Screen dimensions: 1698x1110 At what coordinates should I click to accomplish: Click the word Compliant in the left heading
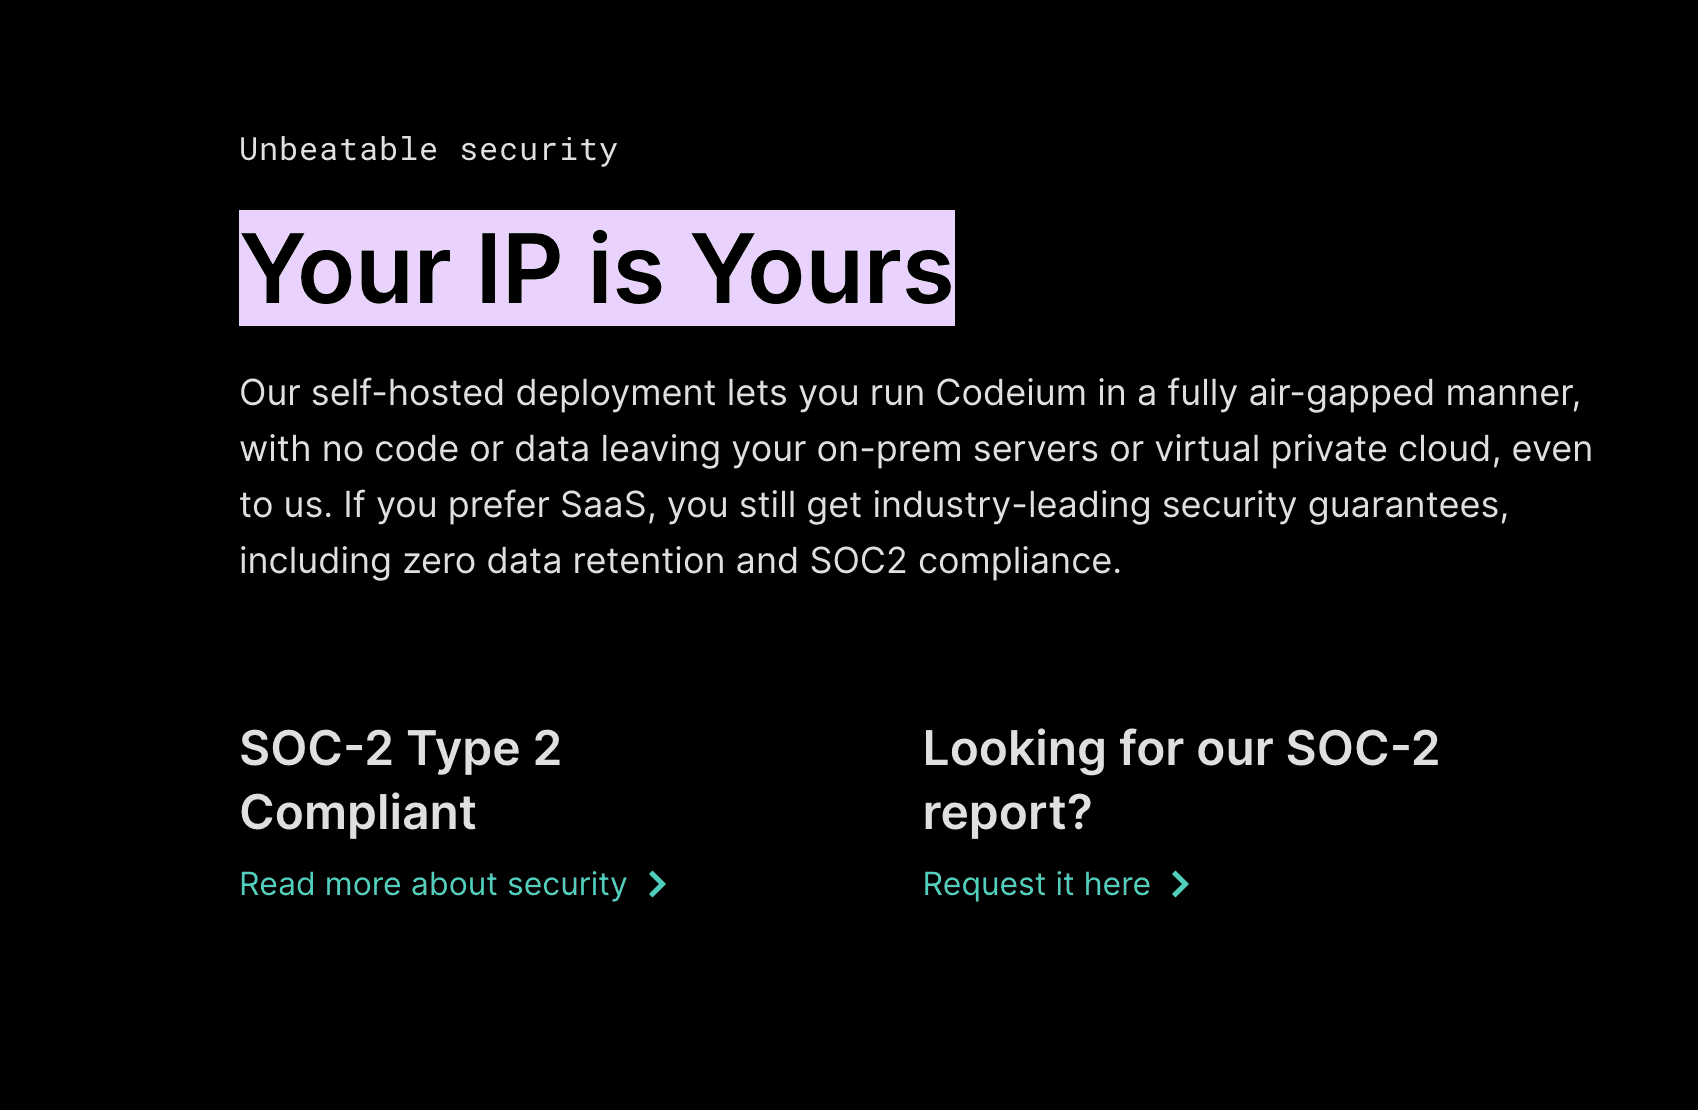click(358, 812)
